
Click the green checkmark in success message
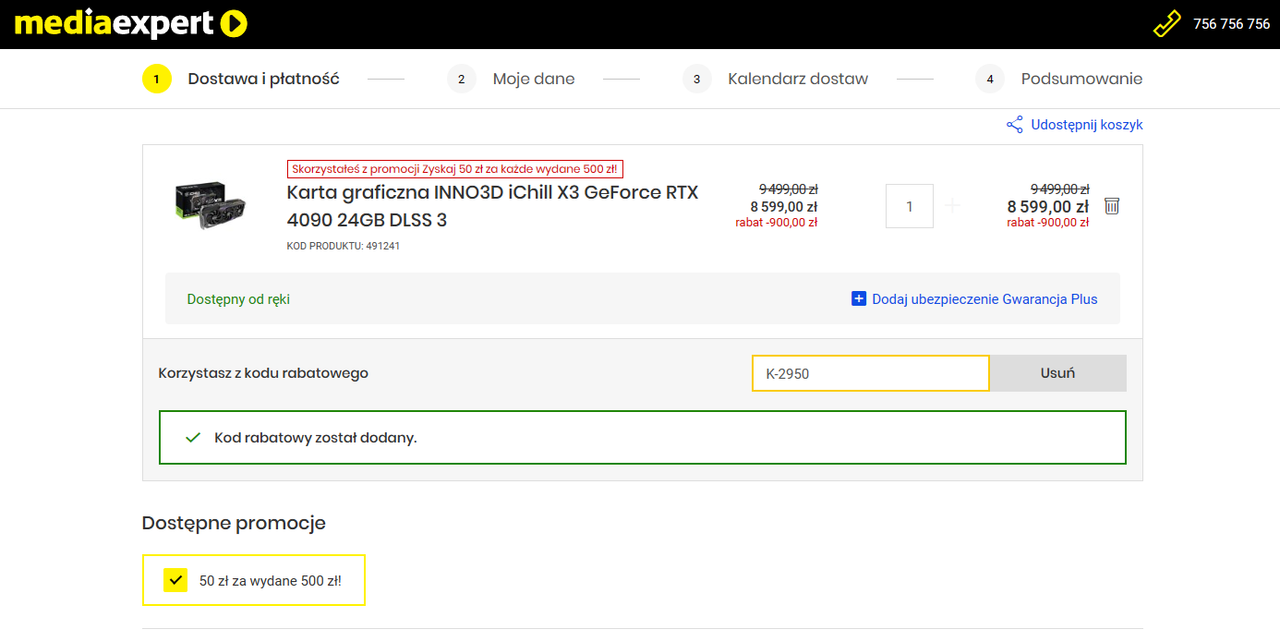pyautogui.click(x=193, y=438)
